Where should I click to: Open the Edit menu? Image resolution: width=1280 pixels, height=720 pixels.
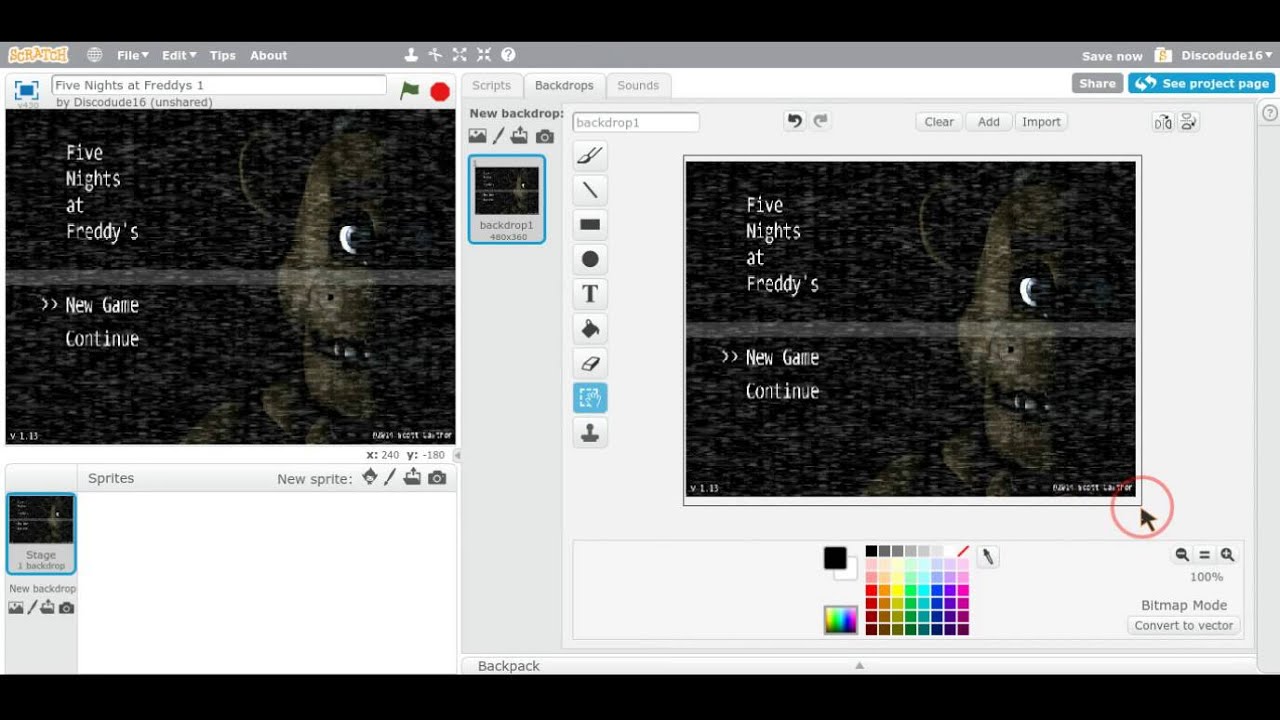[179, 56]
